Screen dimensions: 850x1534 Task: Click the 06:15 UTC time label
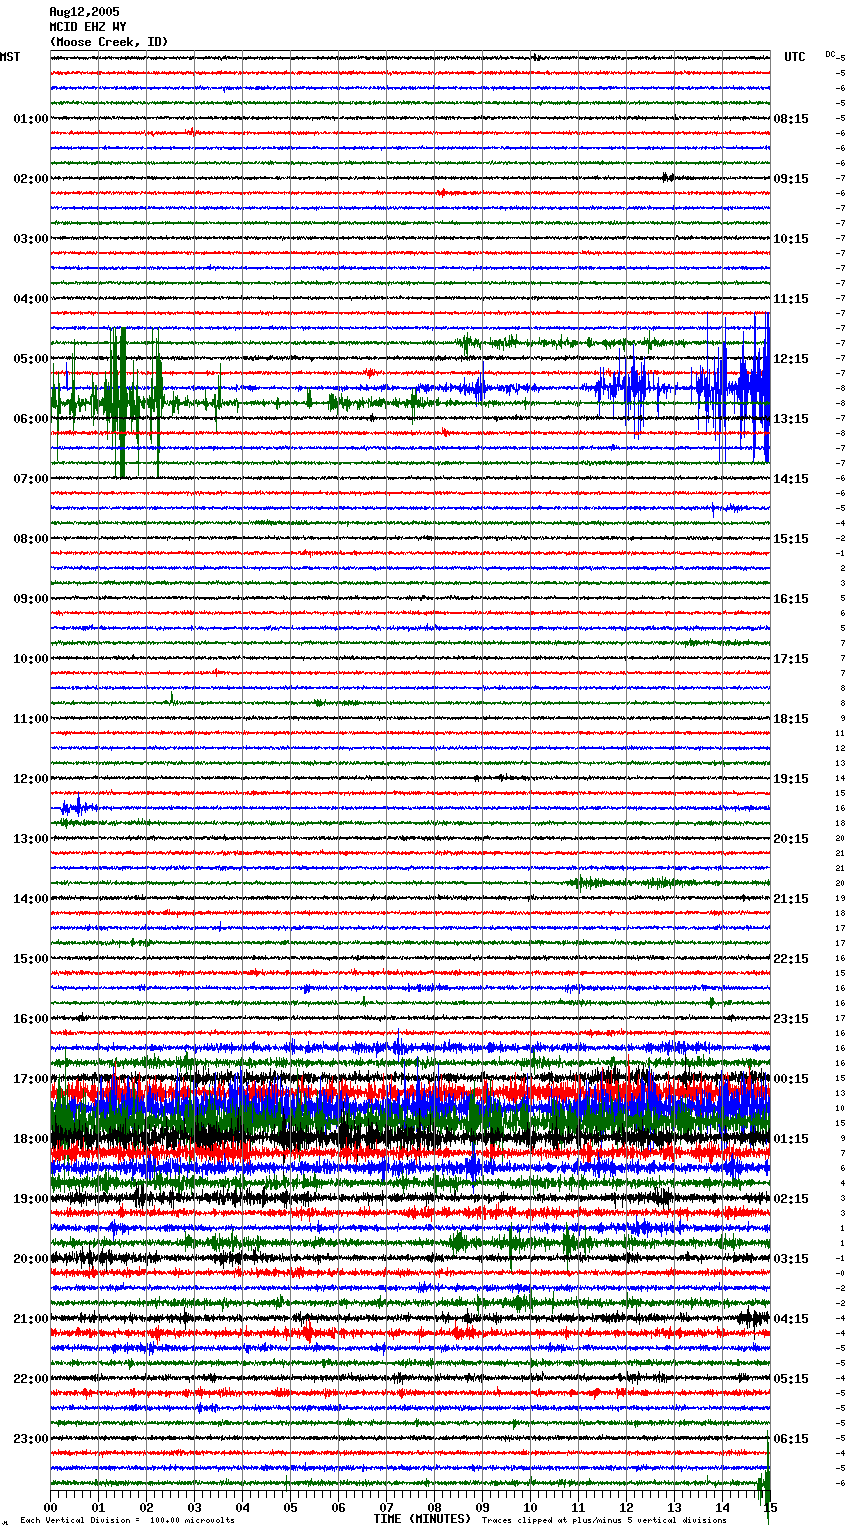(x=791, y=1439)
